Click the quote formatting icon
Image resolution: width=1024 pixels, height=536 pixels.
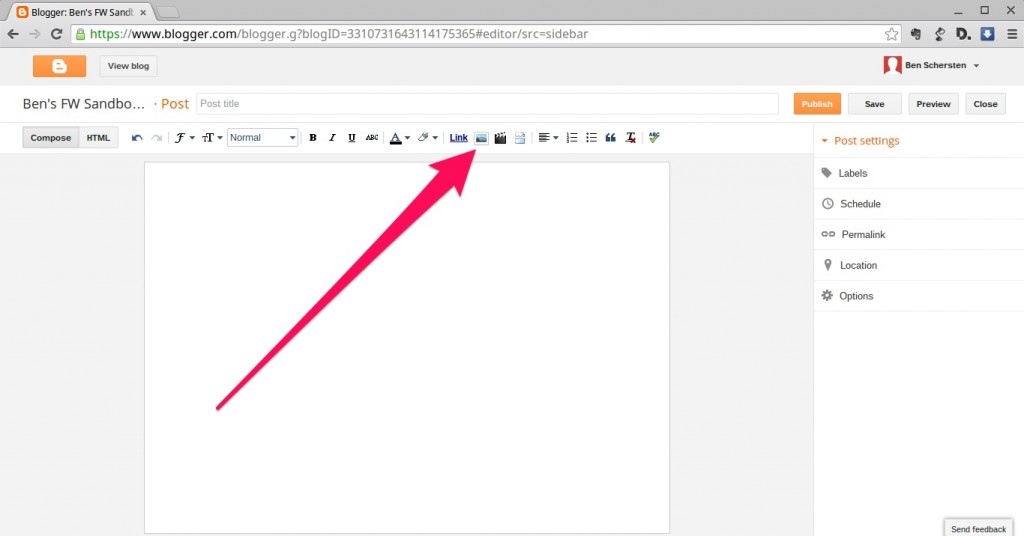[x=611, y=138]
